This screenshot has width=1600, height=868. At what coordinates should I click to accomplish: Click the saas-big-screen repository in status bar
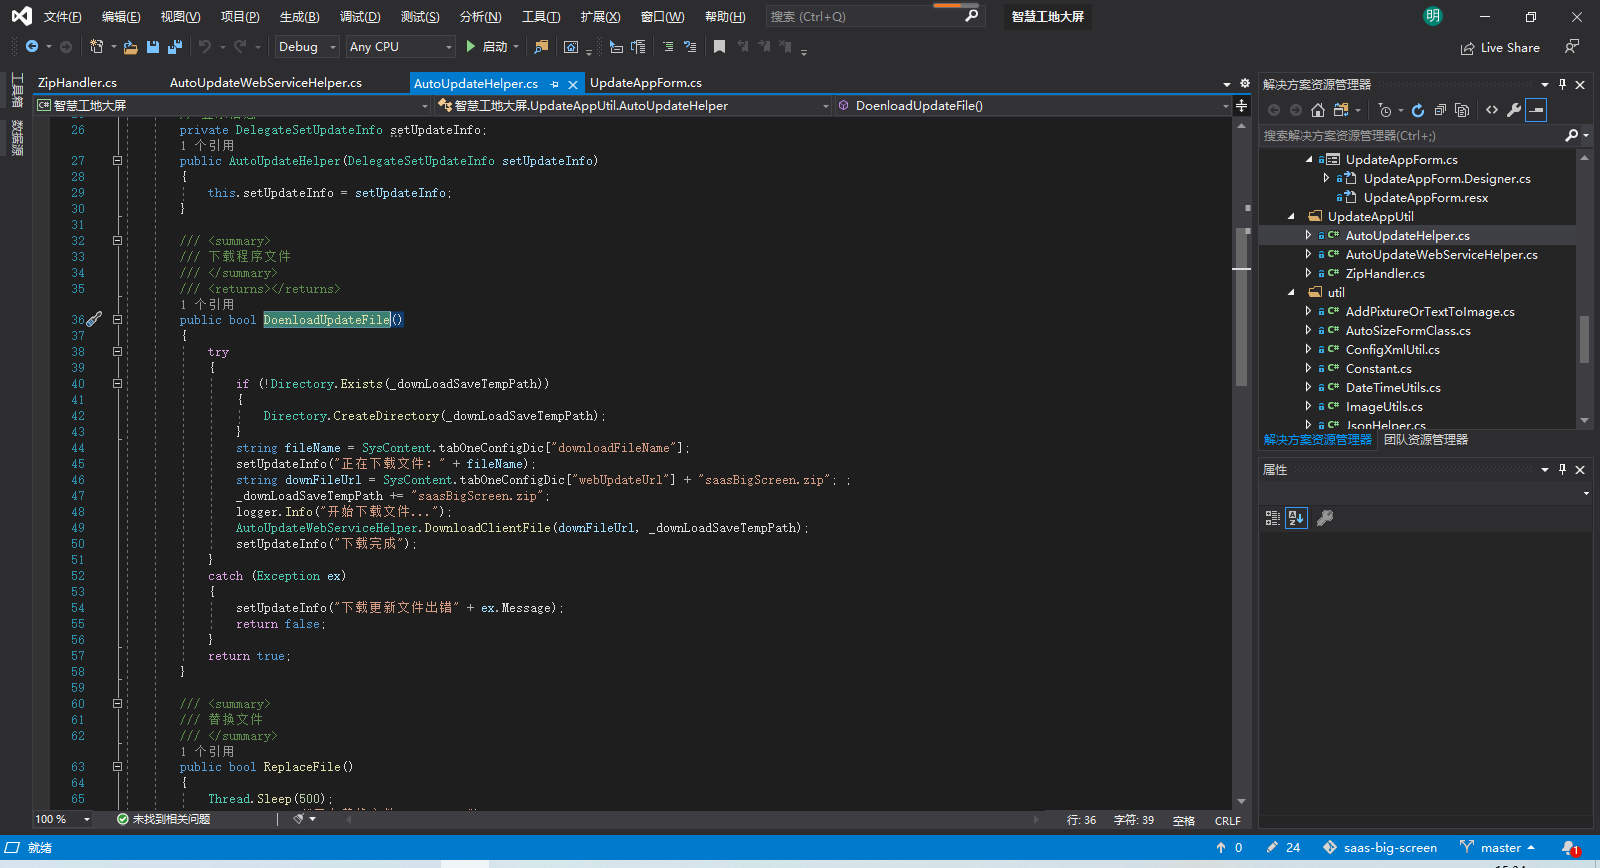1380,848
